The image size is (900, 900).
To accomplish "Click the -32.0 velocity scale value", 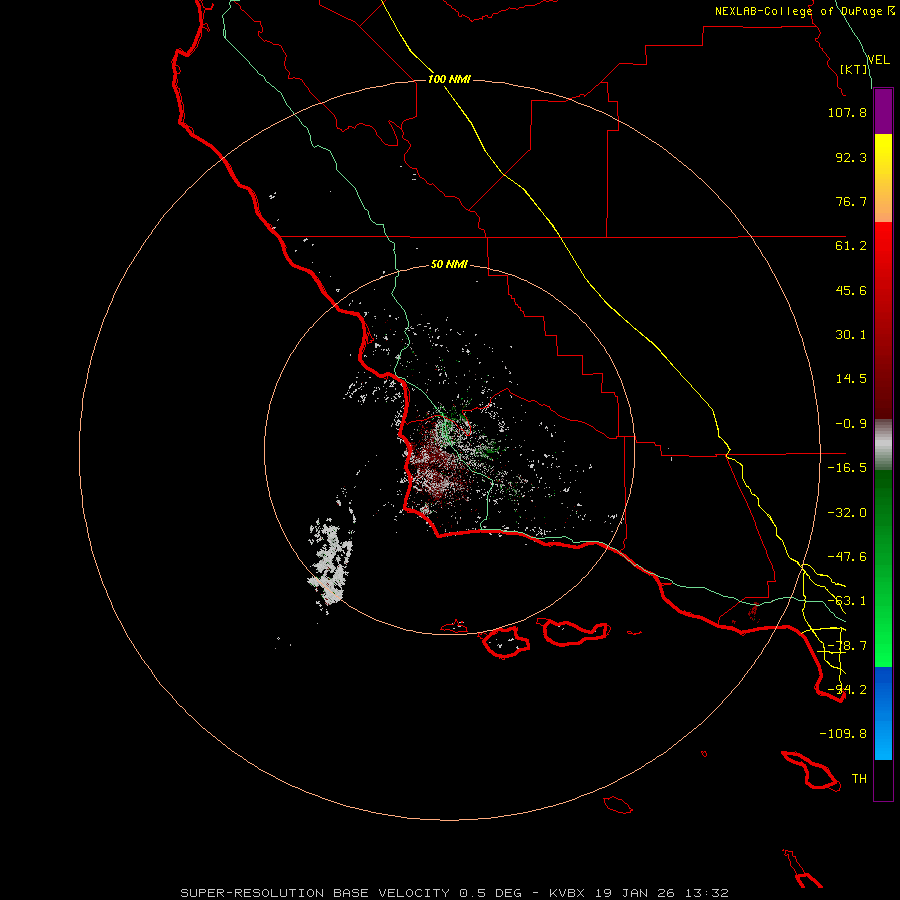I will pos(847,513).
